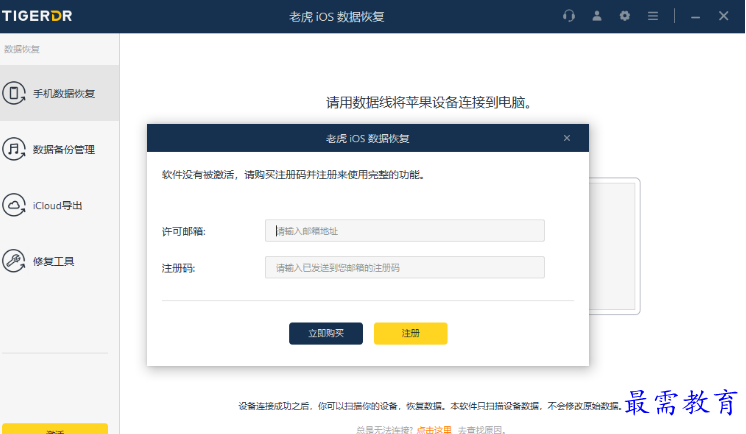Open the user account icon
The height and width of the screenshot is (434, 746).
click(597, 16)
